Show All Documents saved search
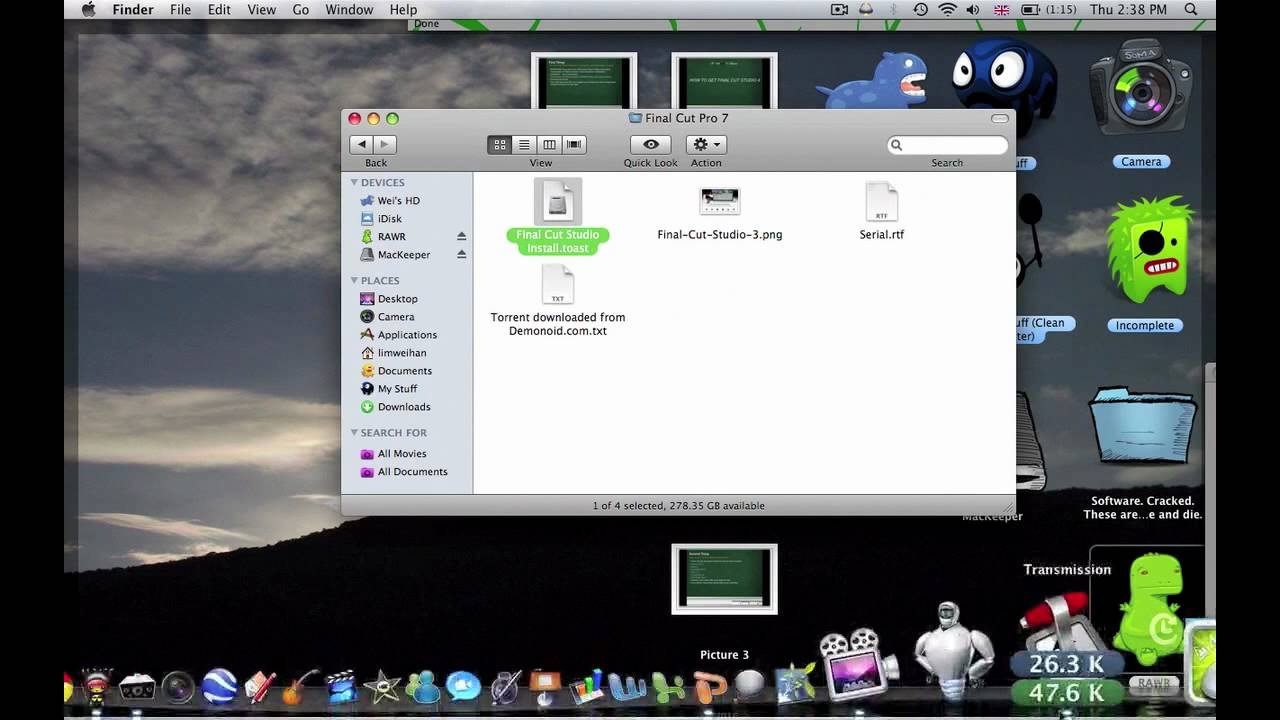 [411, 472]
